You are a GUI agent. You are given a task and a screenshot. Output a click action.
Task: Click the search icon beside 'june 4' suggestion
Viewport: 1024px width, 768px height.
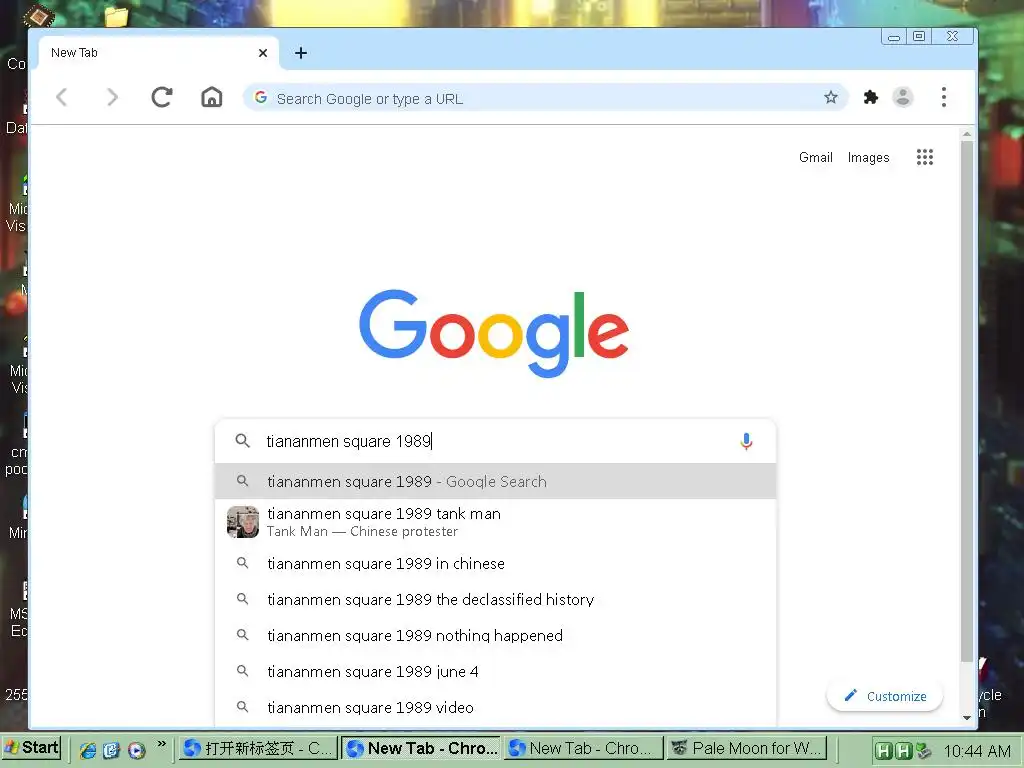pos(242,671)
